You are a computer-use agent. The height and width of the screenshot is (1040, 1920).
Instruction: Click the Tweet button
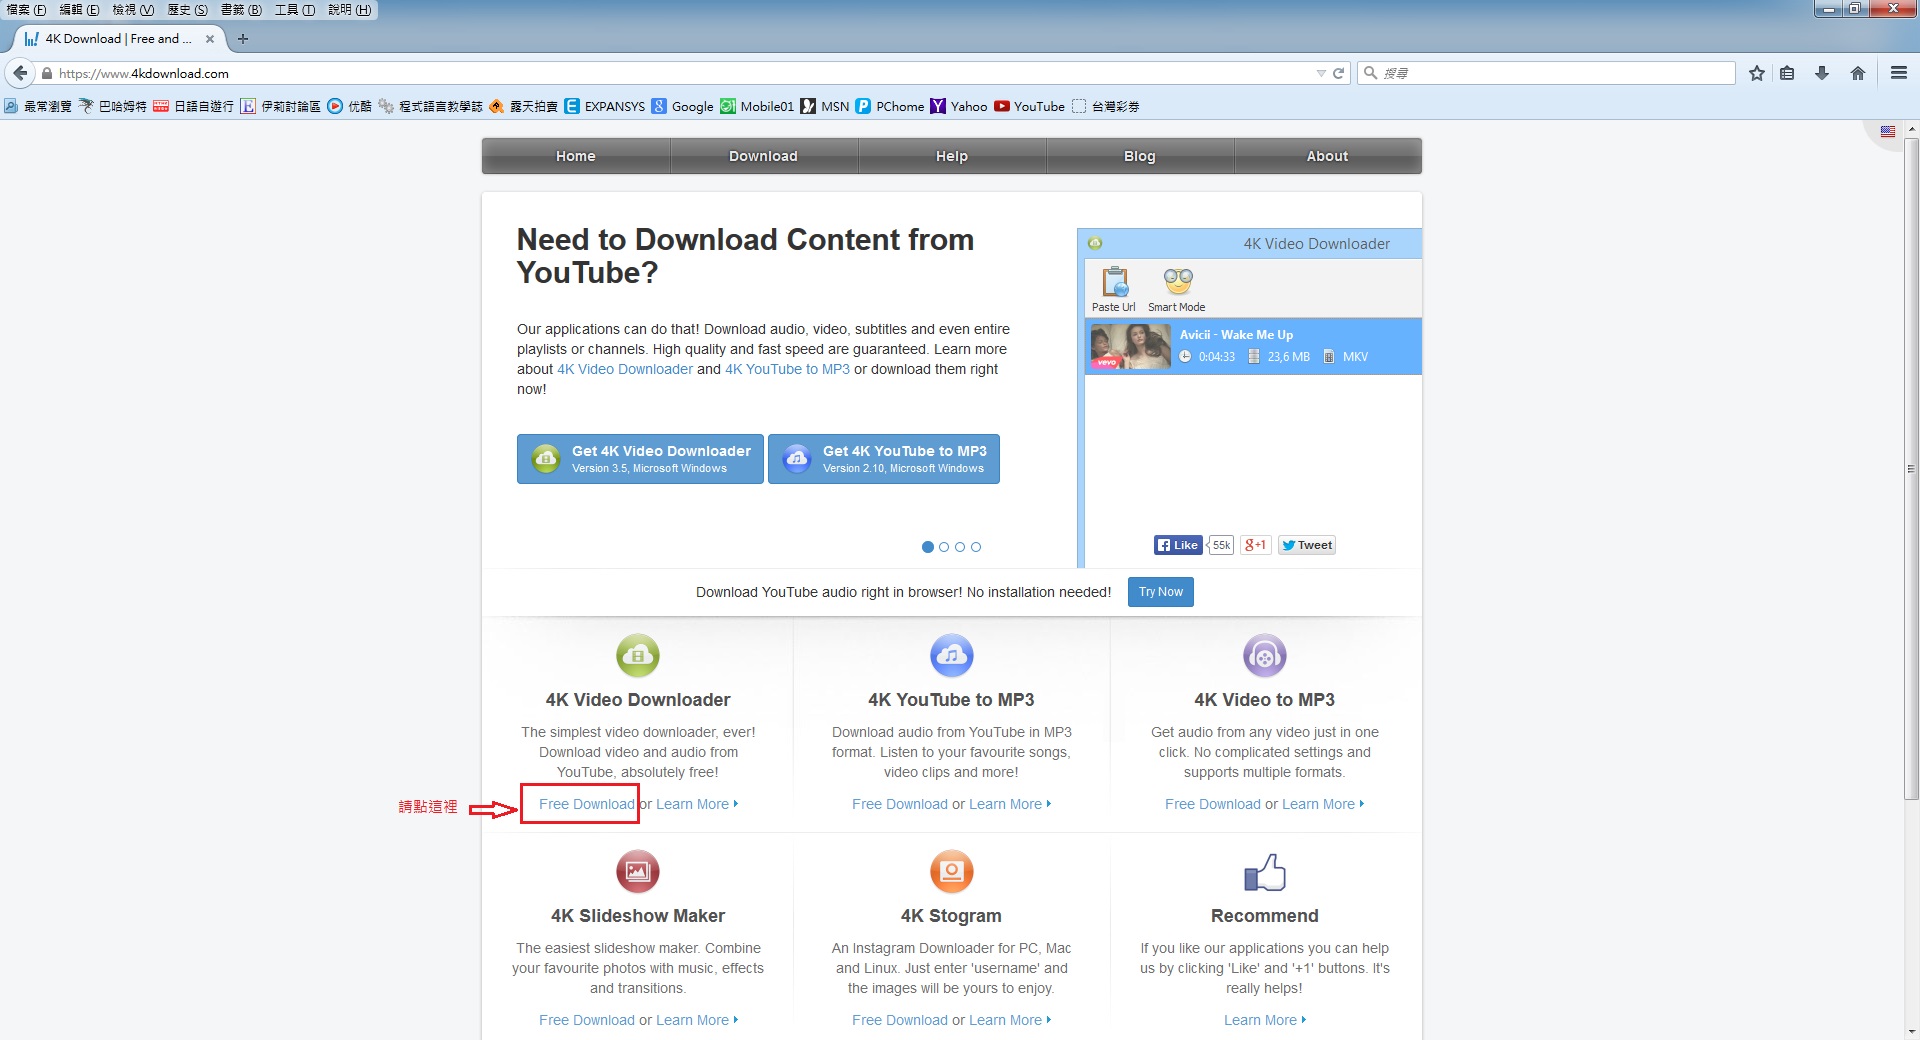[x=1307, y=545]
